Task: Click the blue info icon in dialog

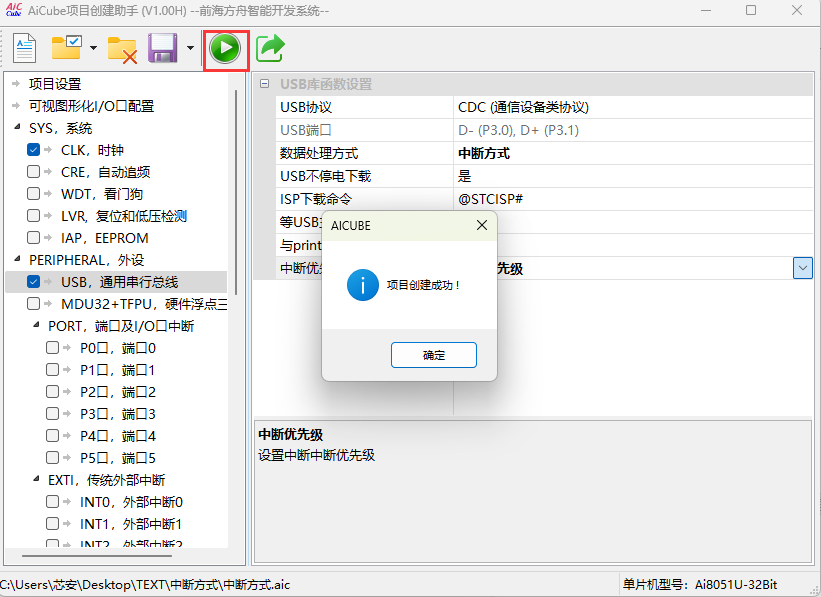Action: [362, 285]
